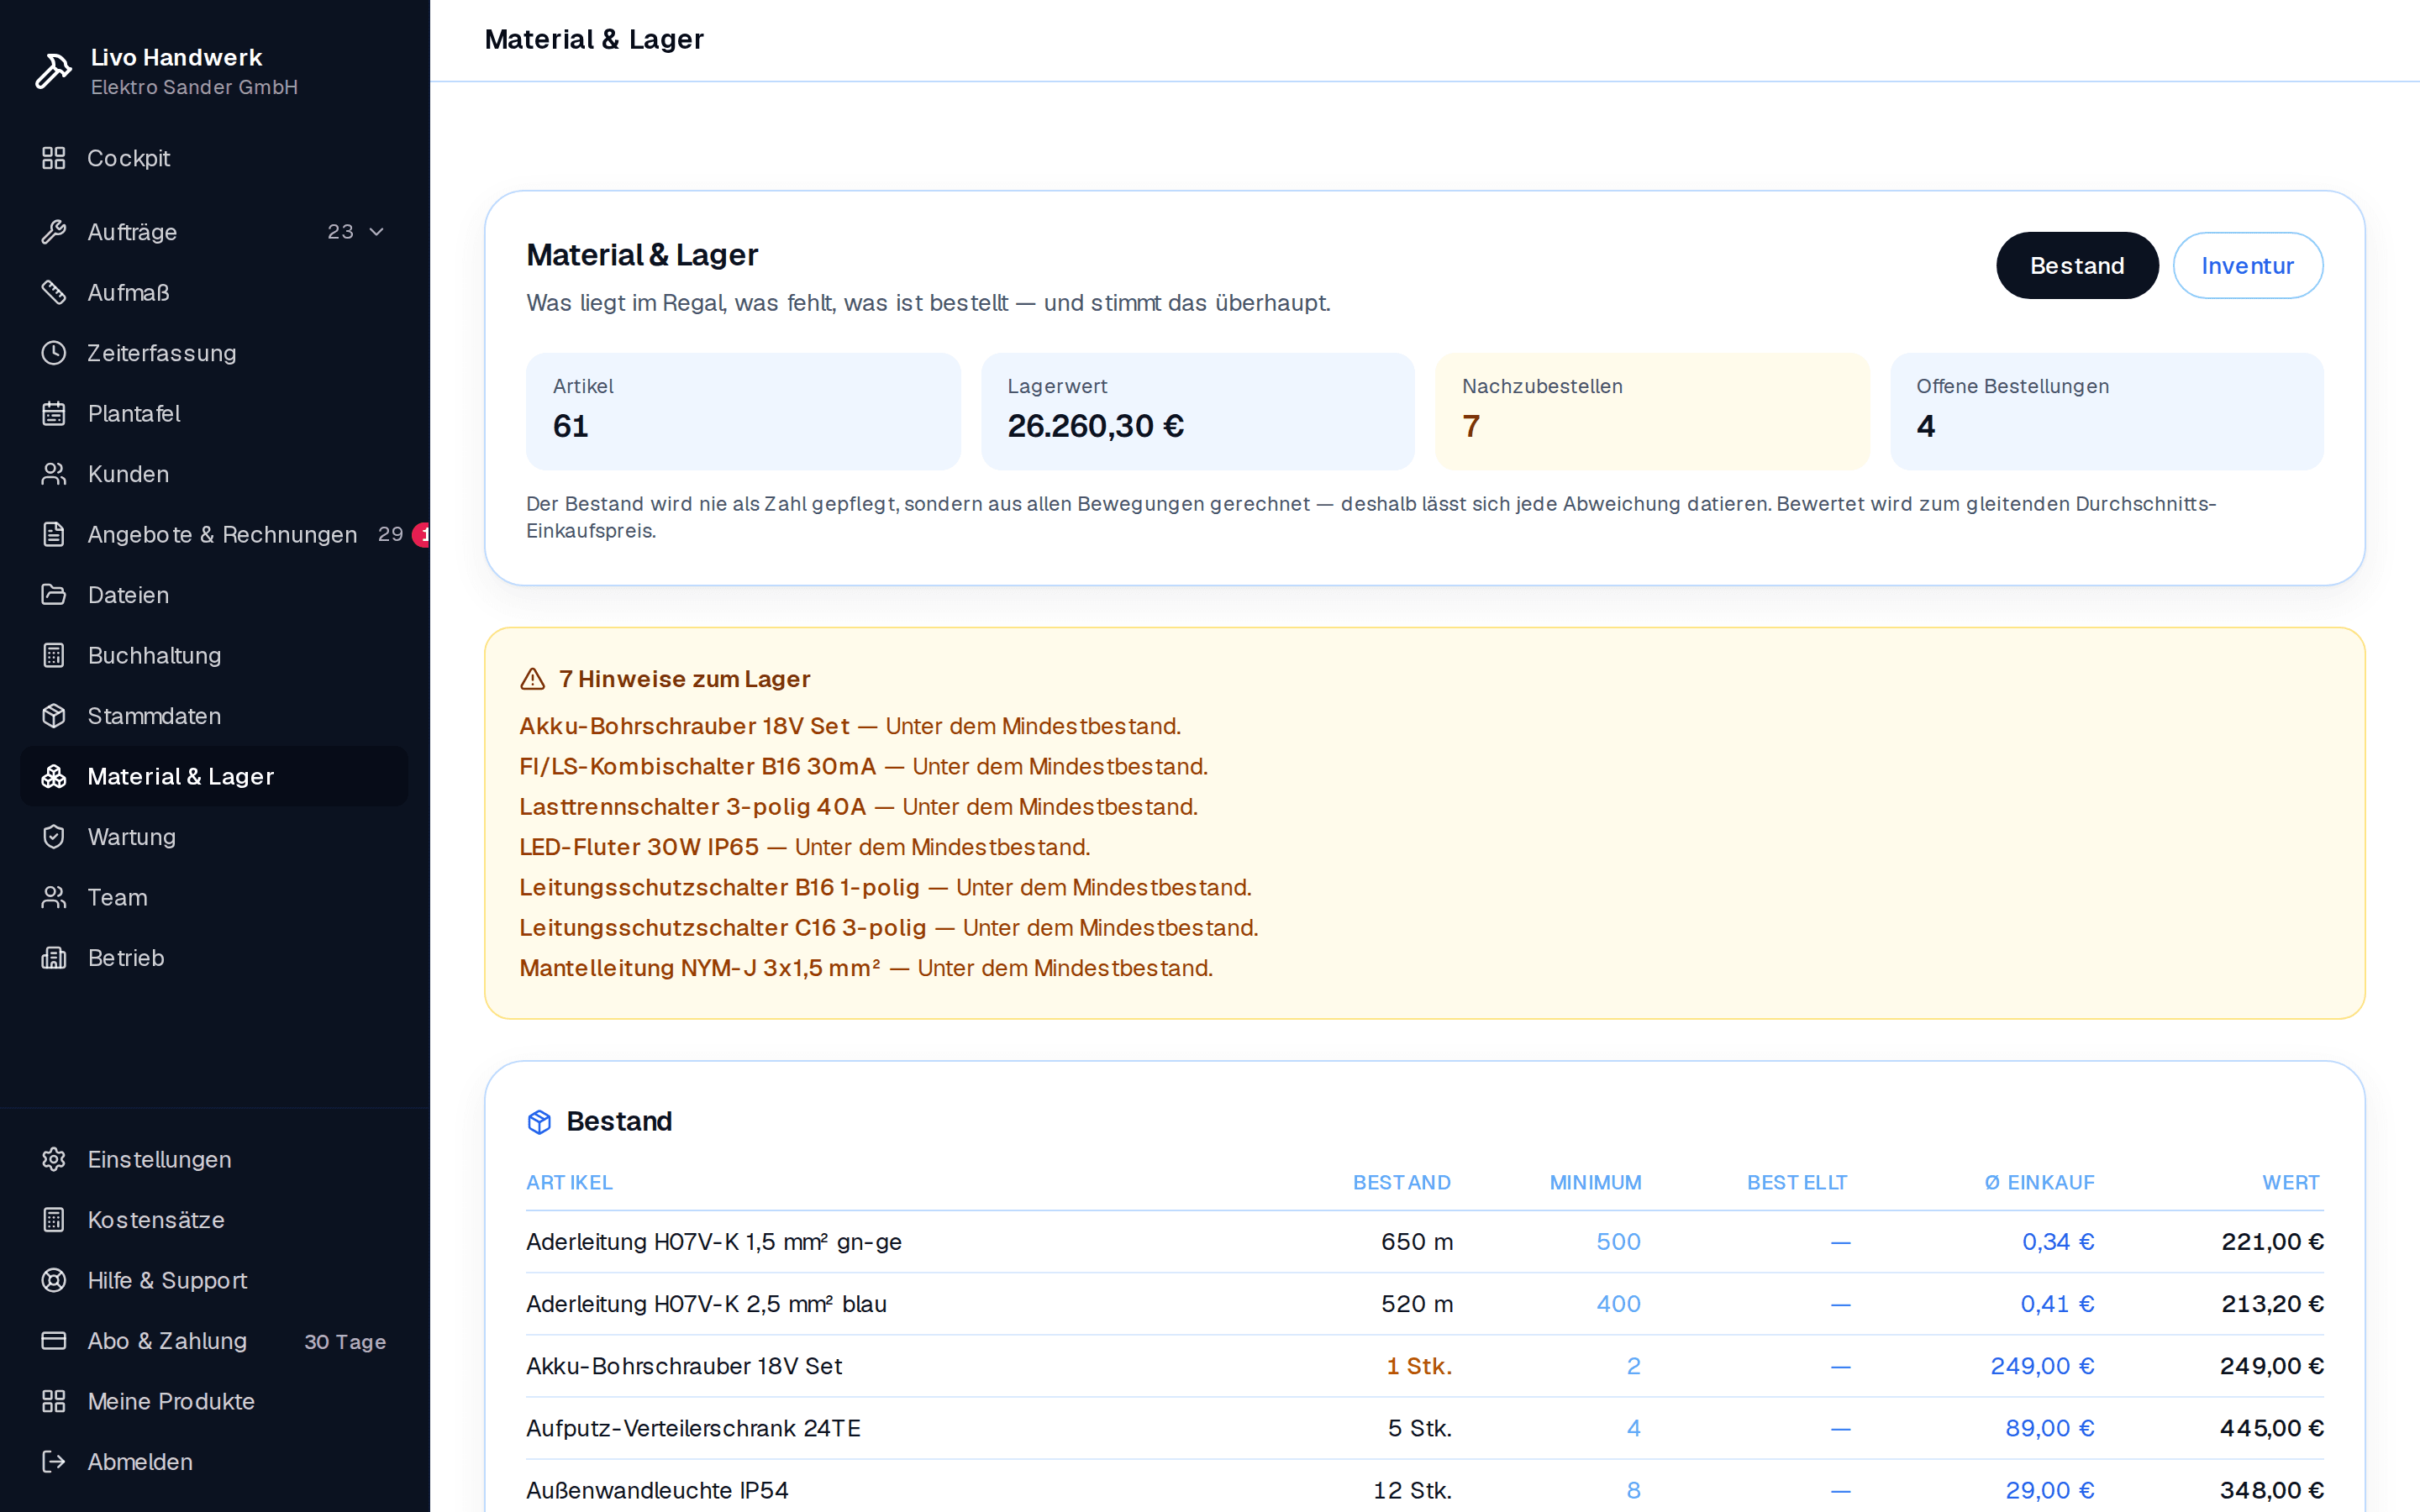Screen dimensions: 2420x1512
Task: Open Kostensätze in sidebar
Action: (214, 1220)
